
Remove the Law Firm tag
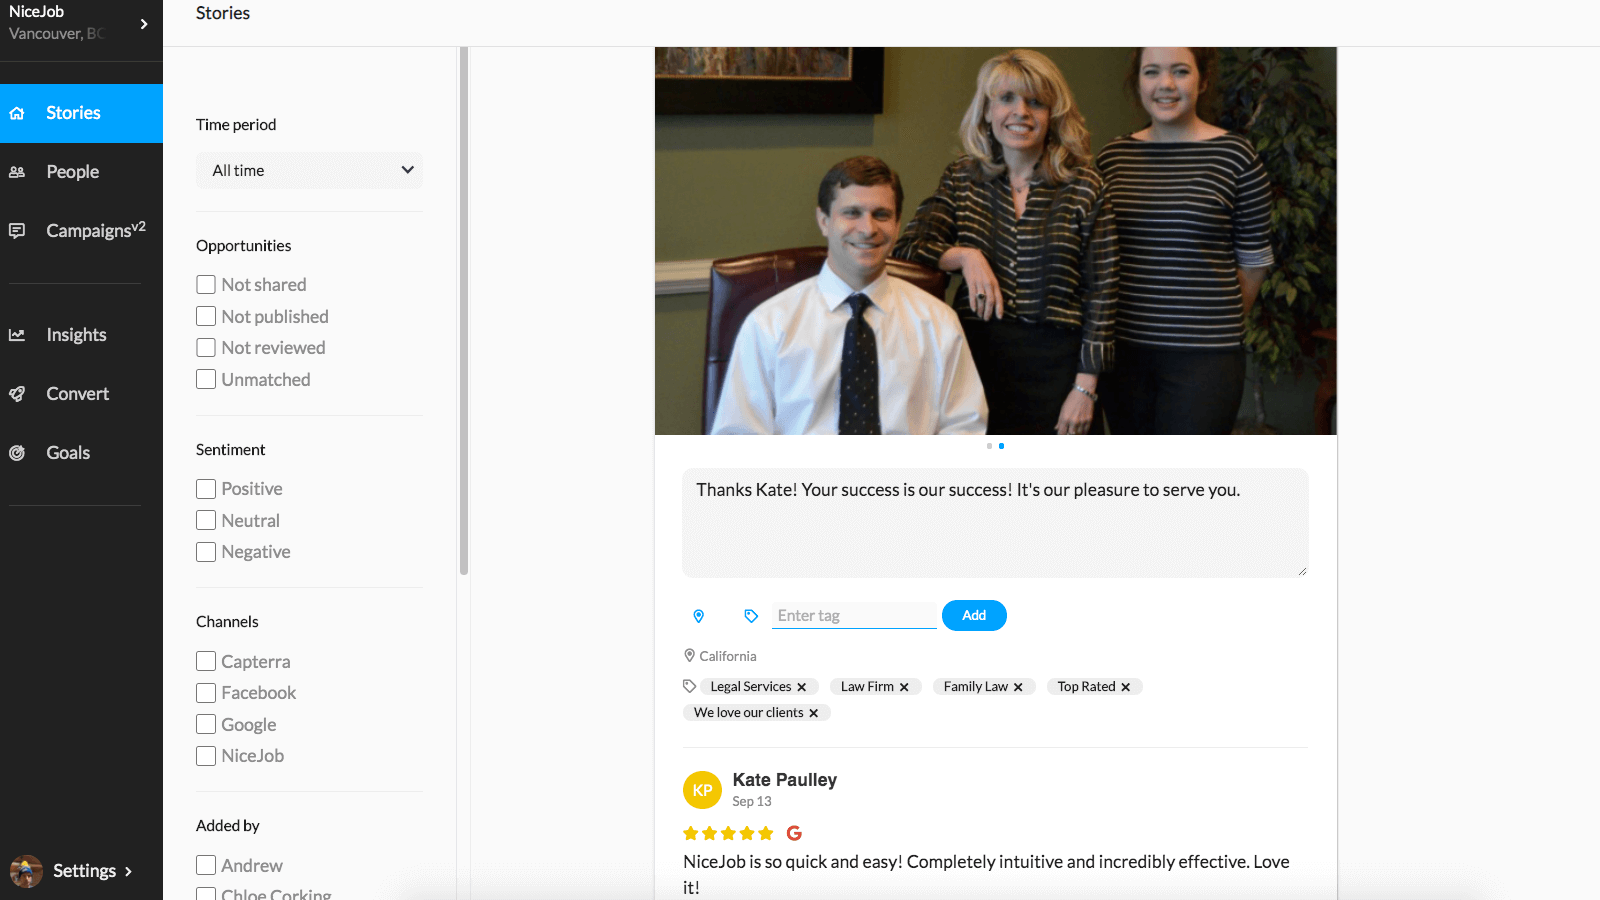click(904, 687)
